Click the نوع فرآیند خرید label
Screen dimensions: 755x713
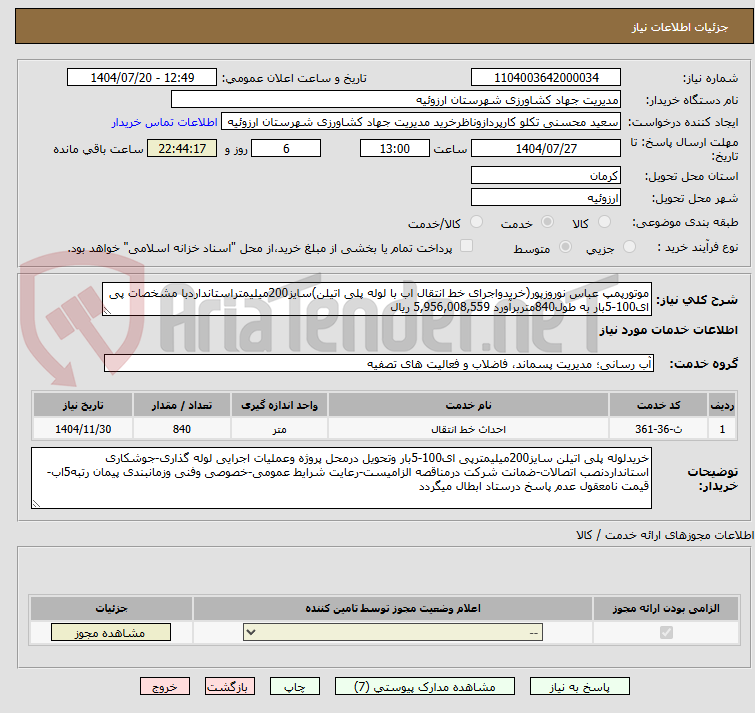click(697, 247)
